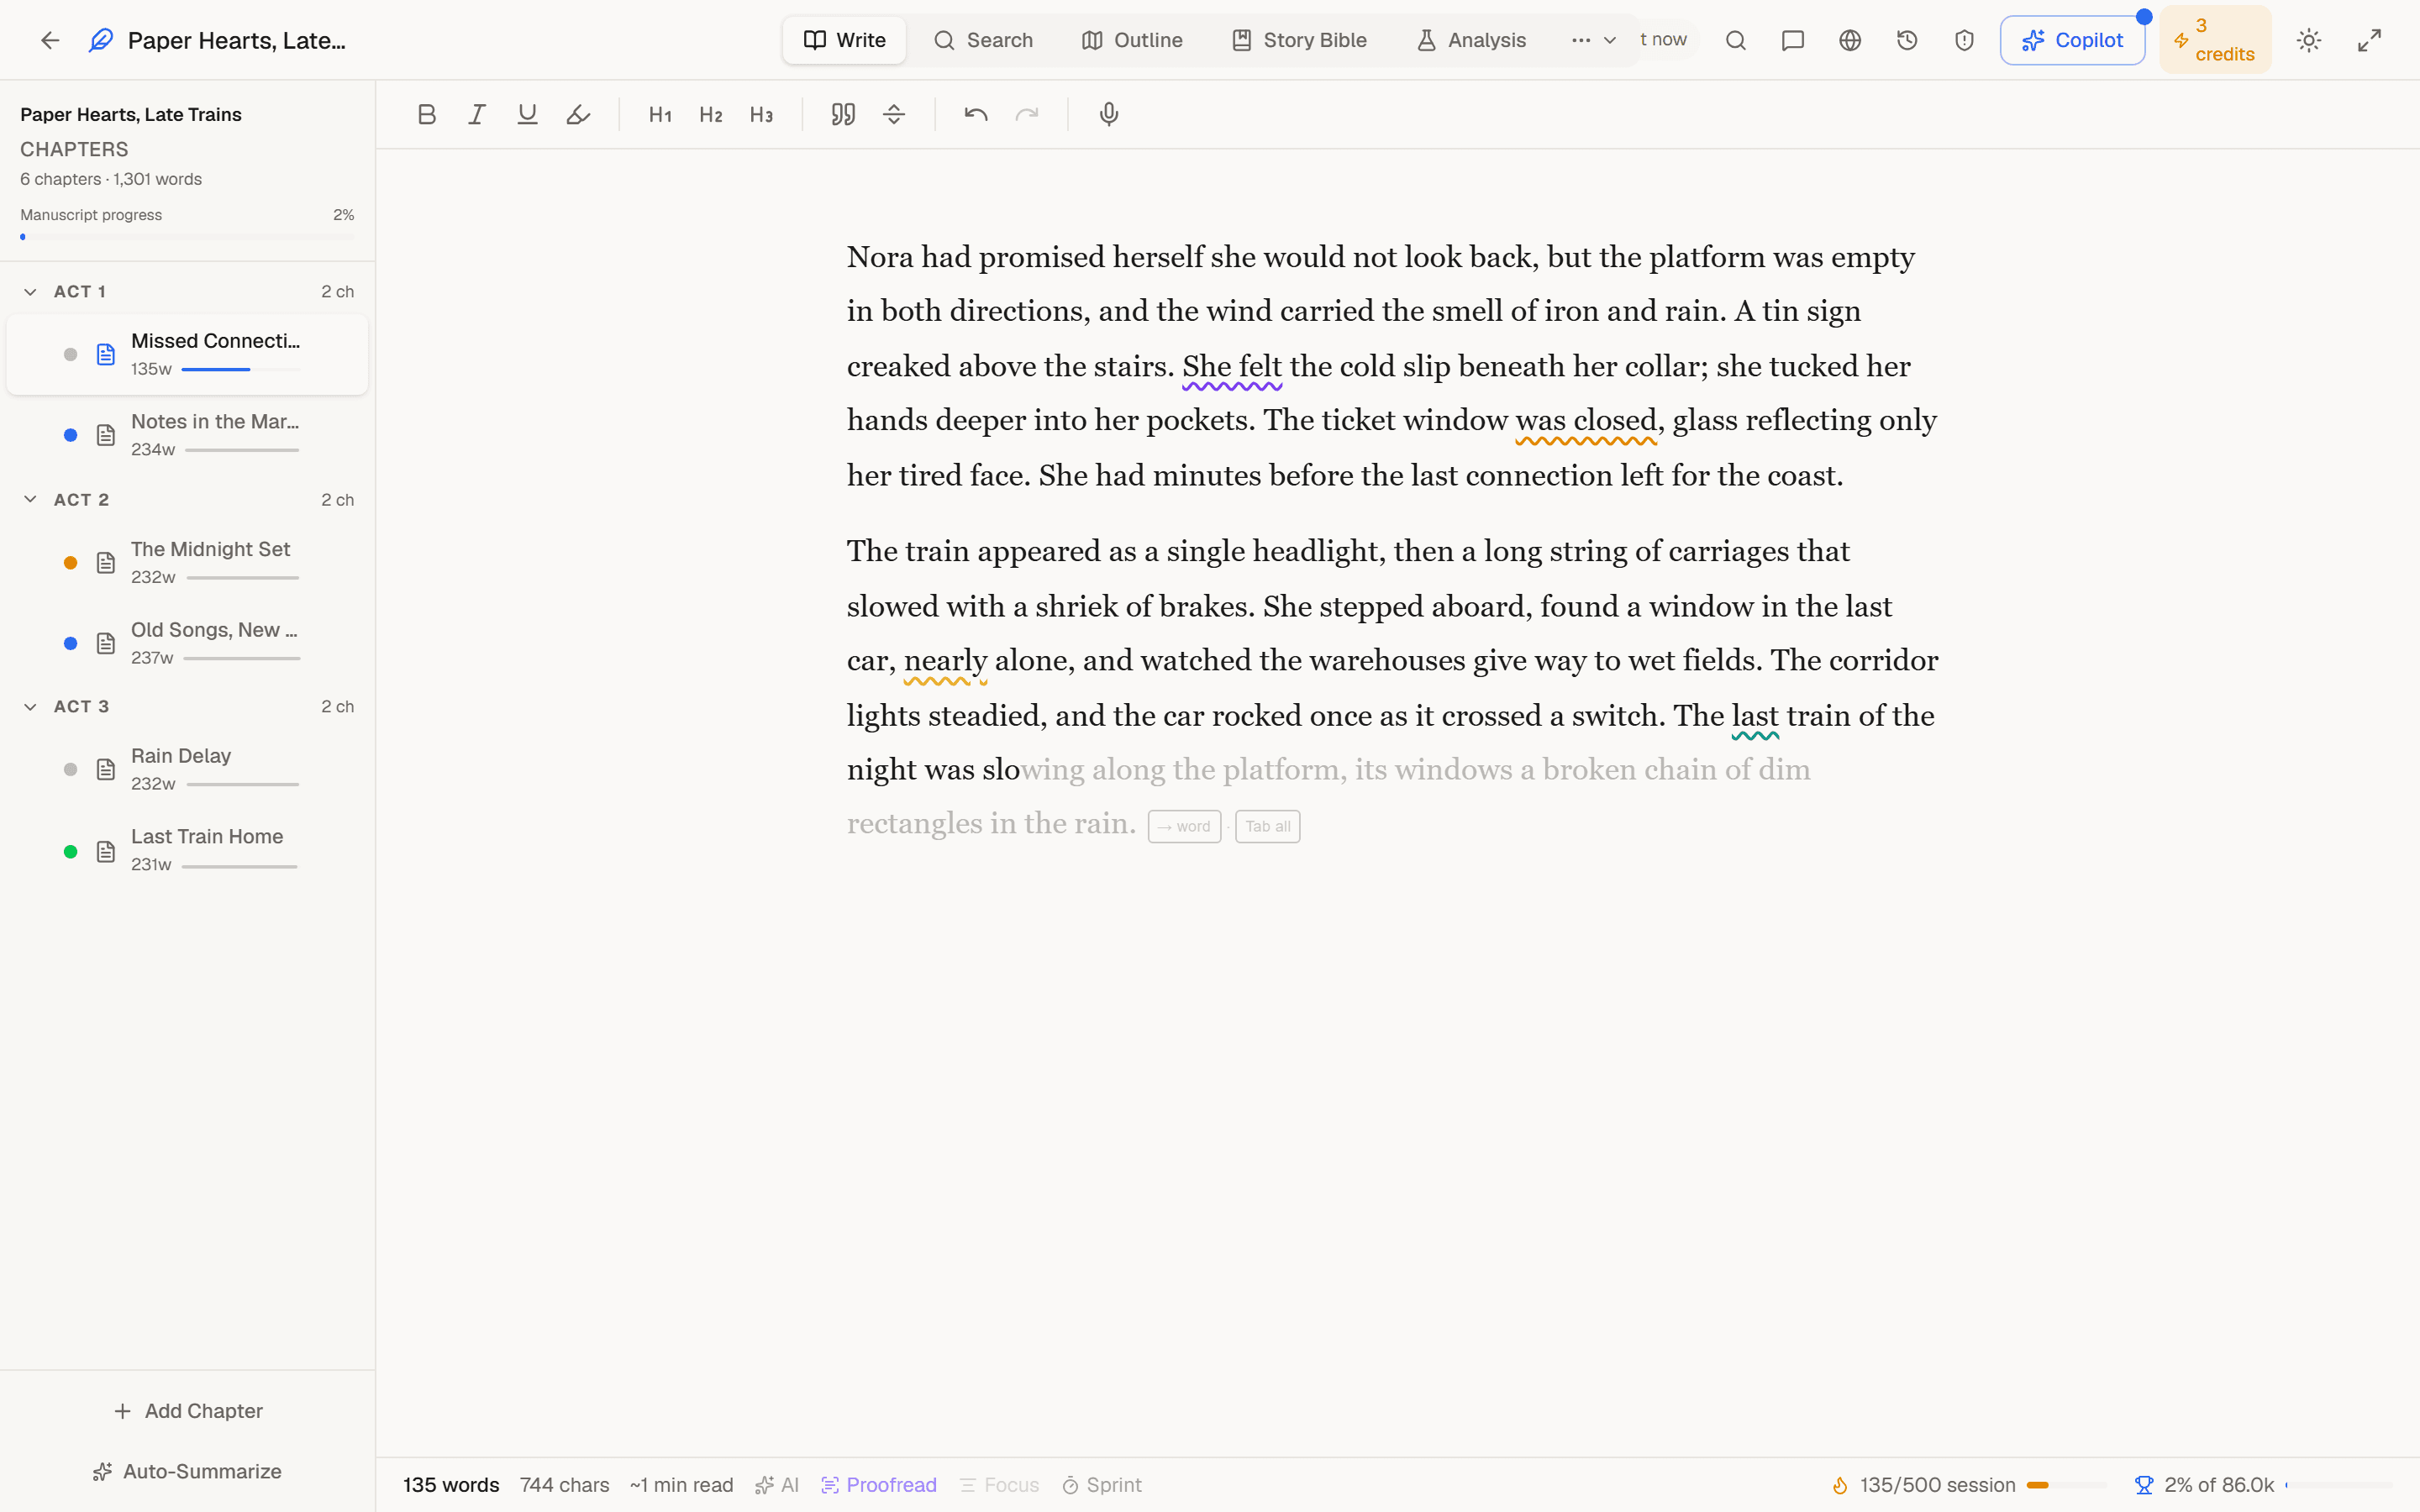Click the manuscript progress bar
Viewport: 2420px width, 1512px height.
click(187, 237)
